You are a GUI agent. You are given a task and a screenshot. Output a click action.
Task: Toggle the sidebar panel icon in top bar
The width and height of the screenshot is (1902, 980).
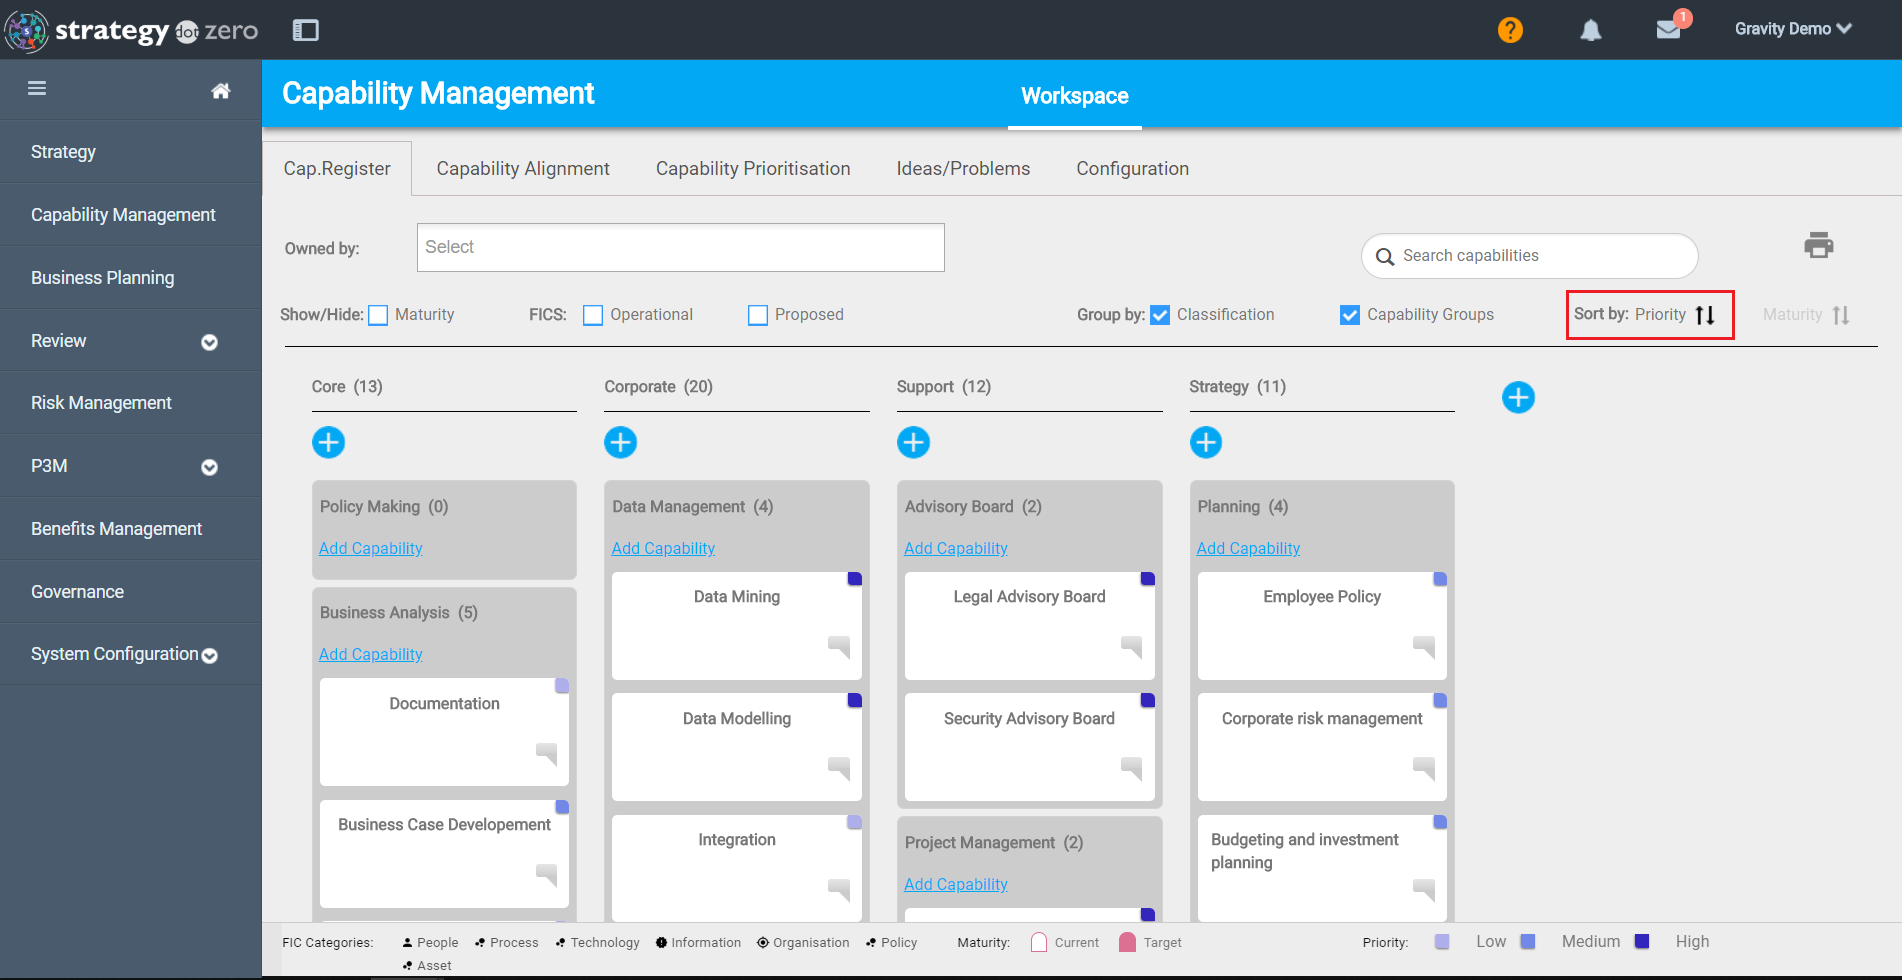pos(305,30)
